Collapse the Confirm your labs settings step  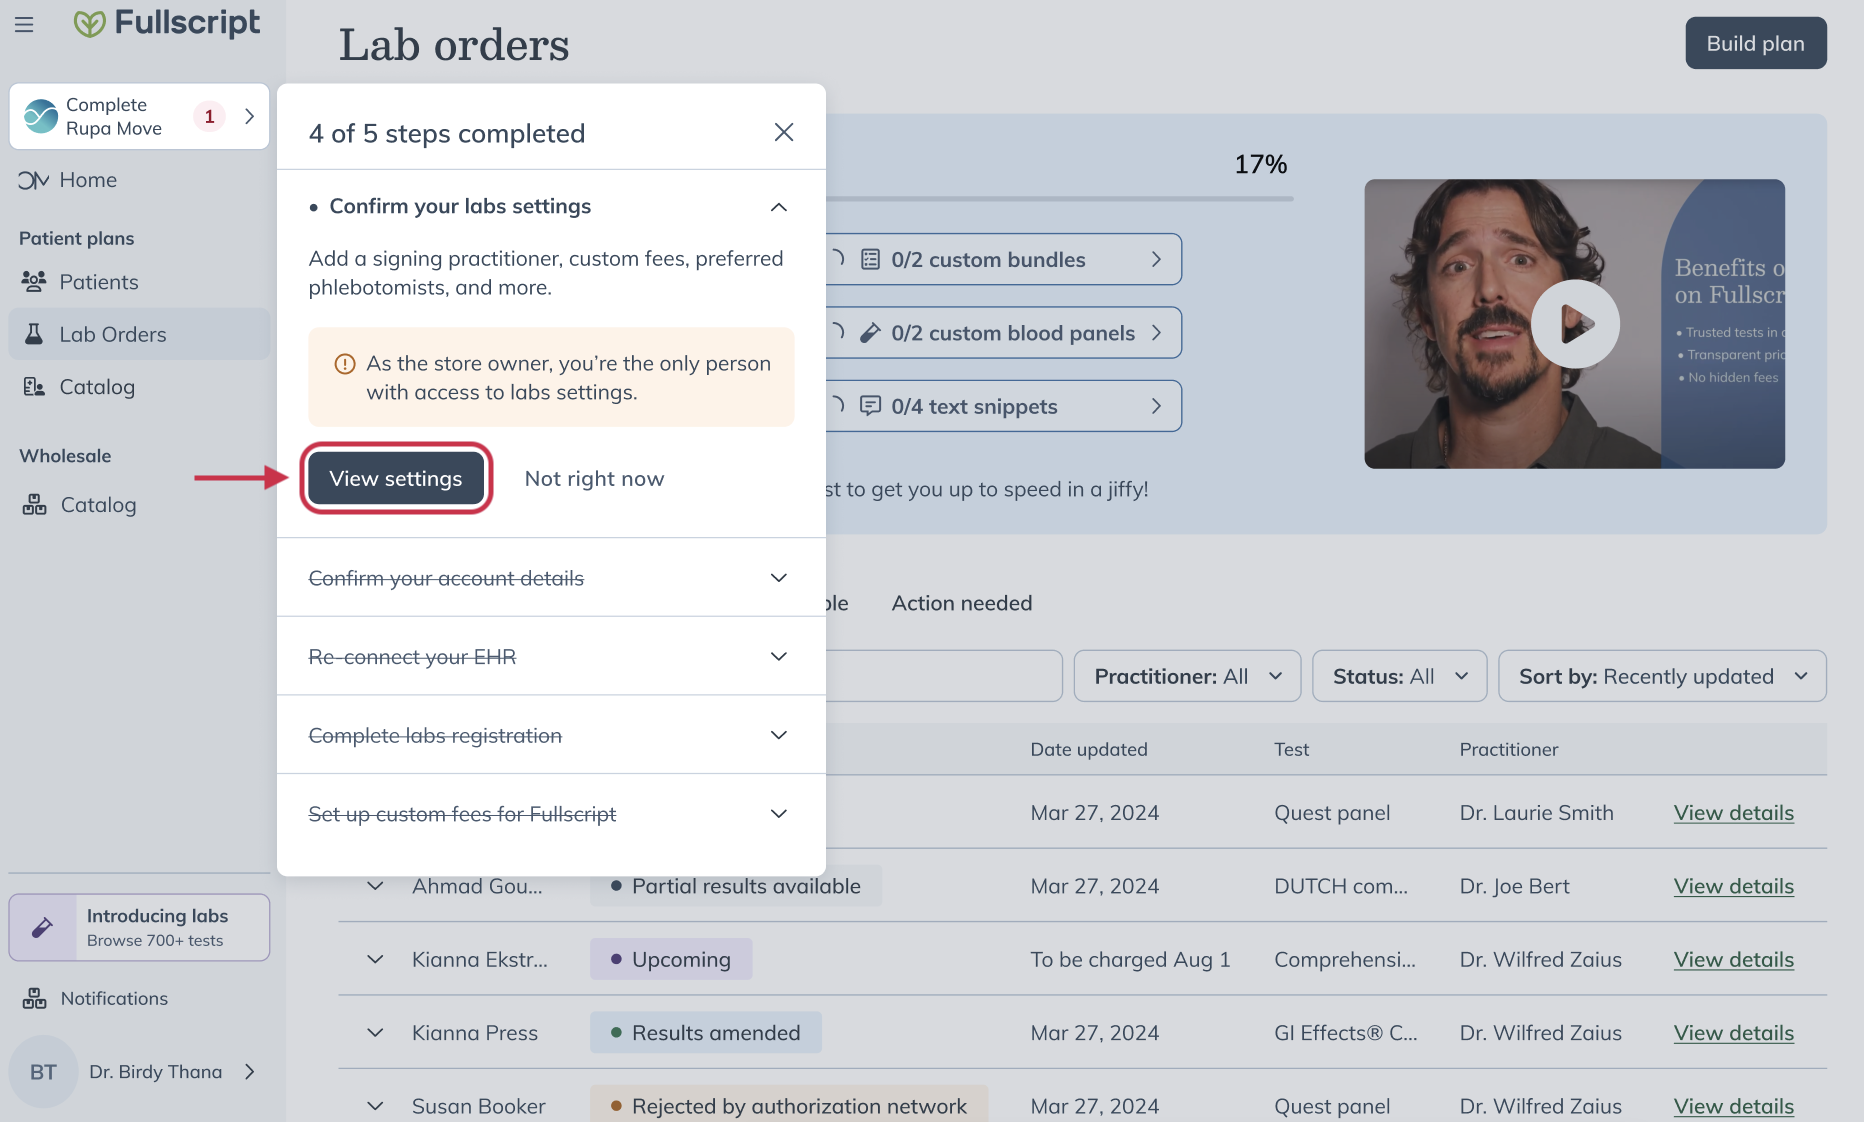pos(779,207)
